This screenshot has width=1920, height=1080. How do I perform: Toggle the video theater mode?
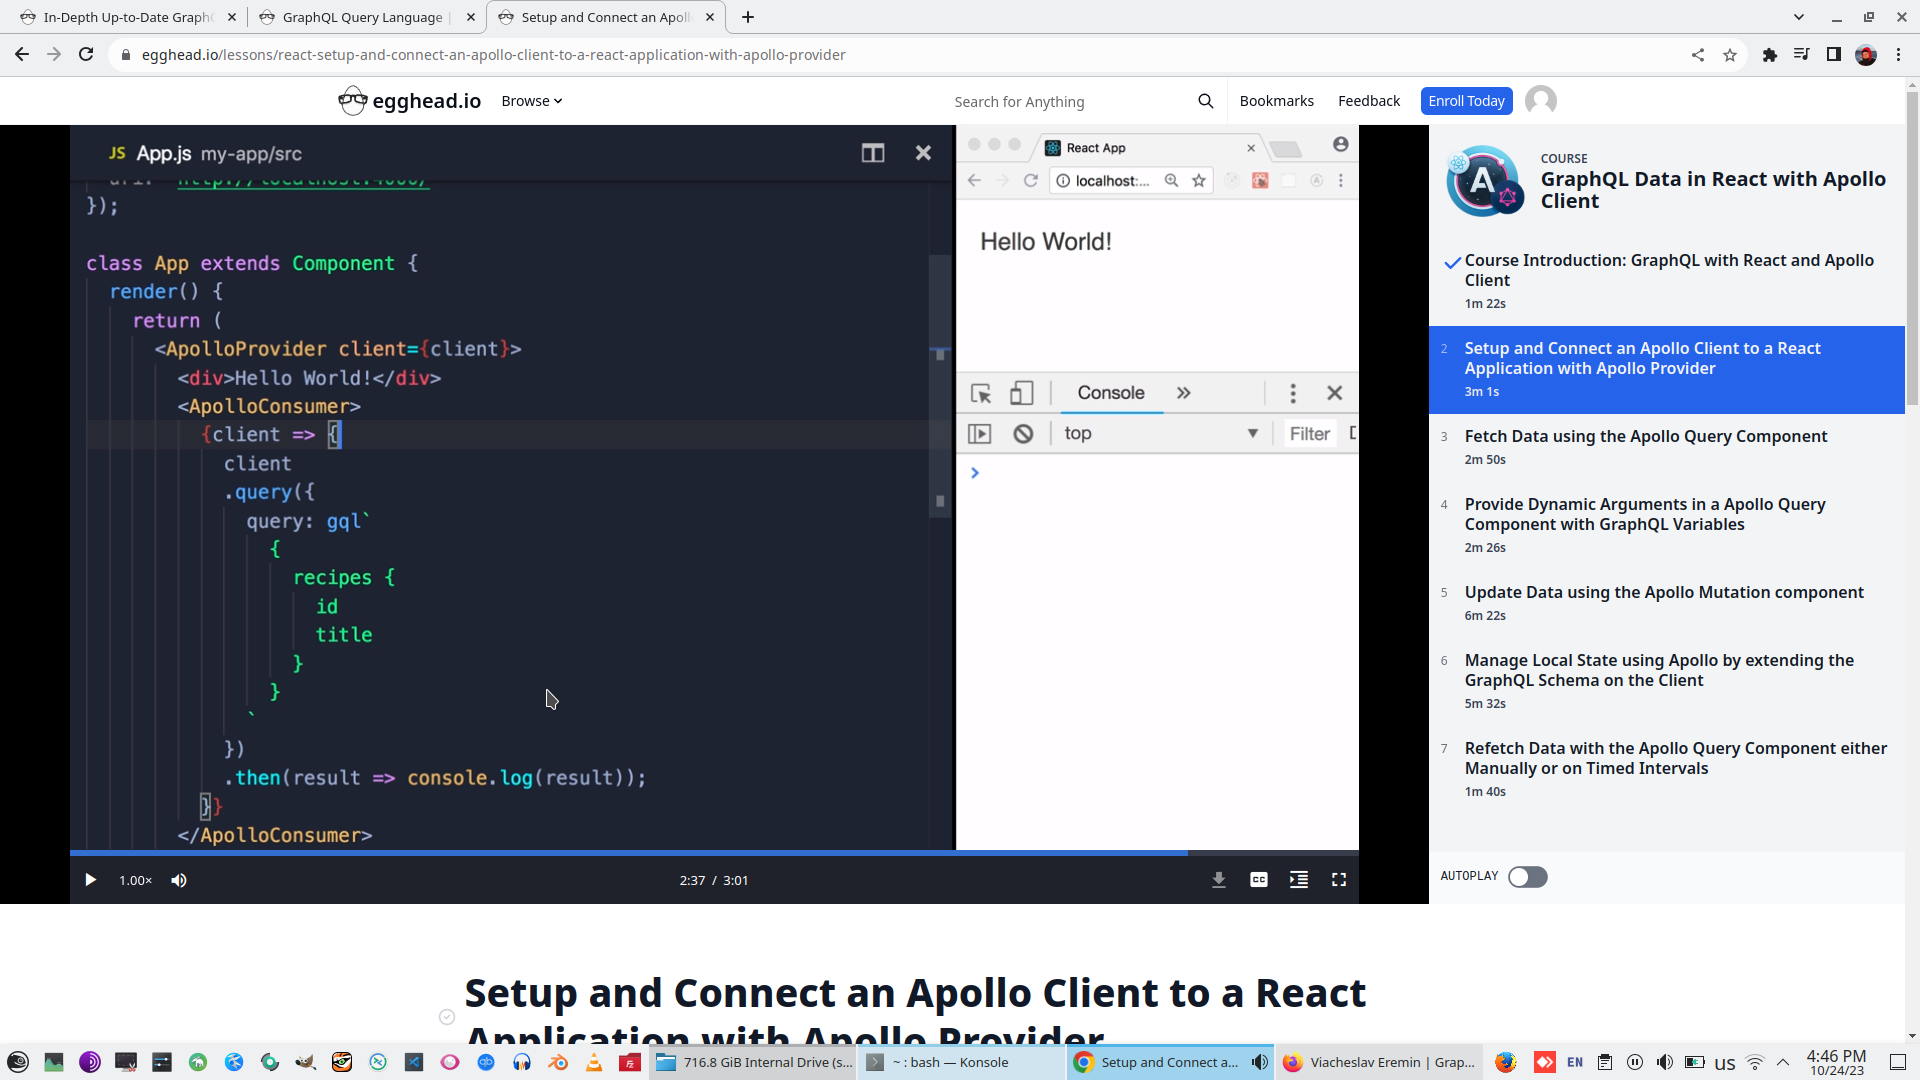[x=1299, y=880]
